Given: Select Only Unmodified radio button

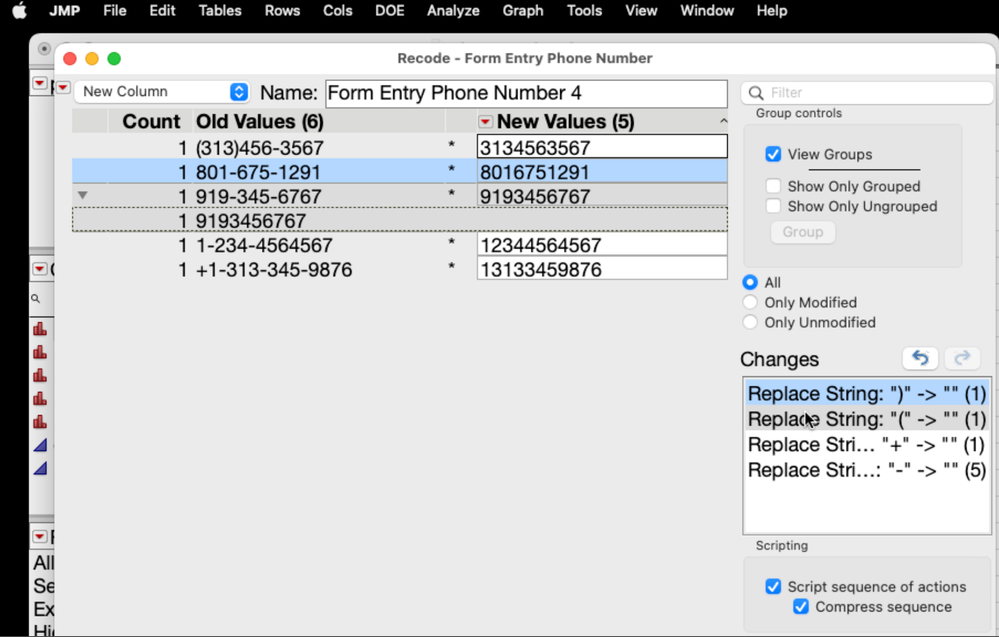Looking at the screenshot, I should click(751, 322).
